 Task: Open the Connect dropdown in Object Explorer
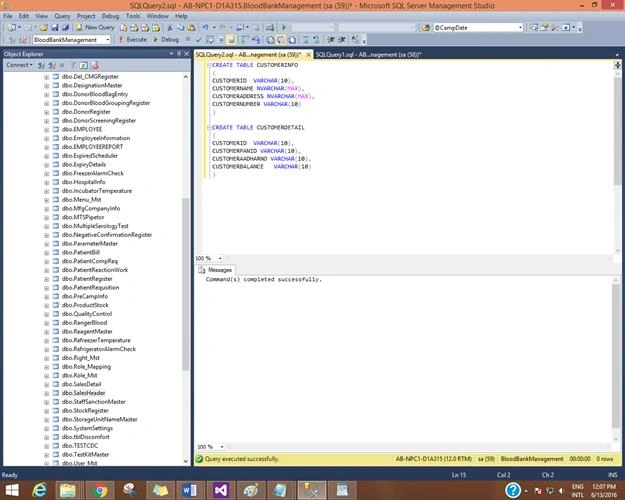coord(19,65)
